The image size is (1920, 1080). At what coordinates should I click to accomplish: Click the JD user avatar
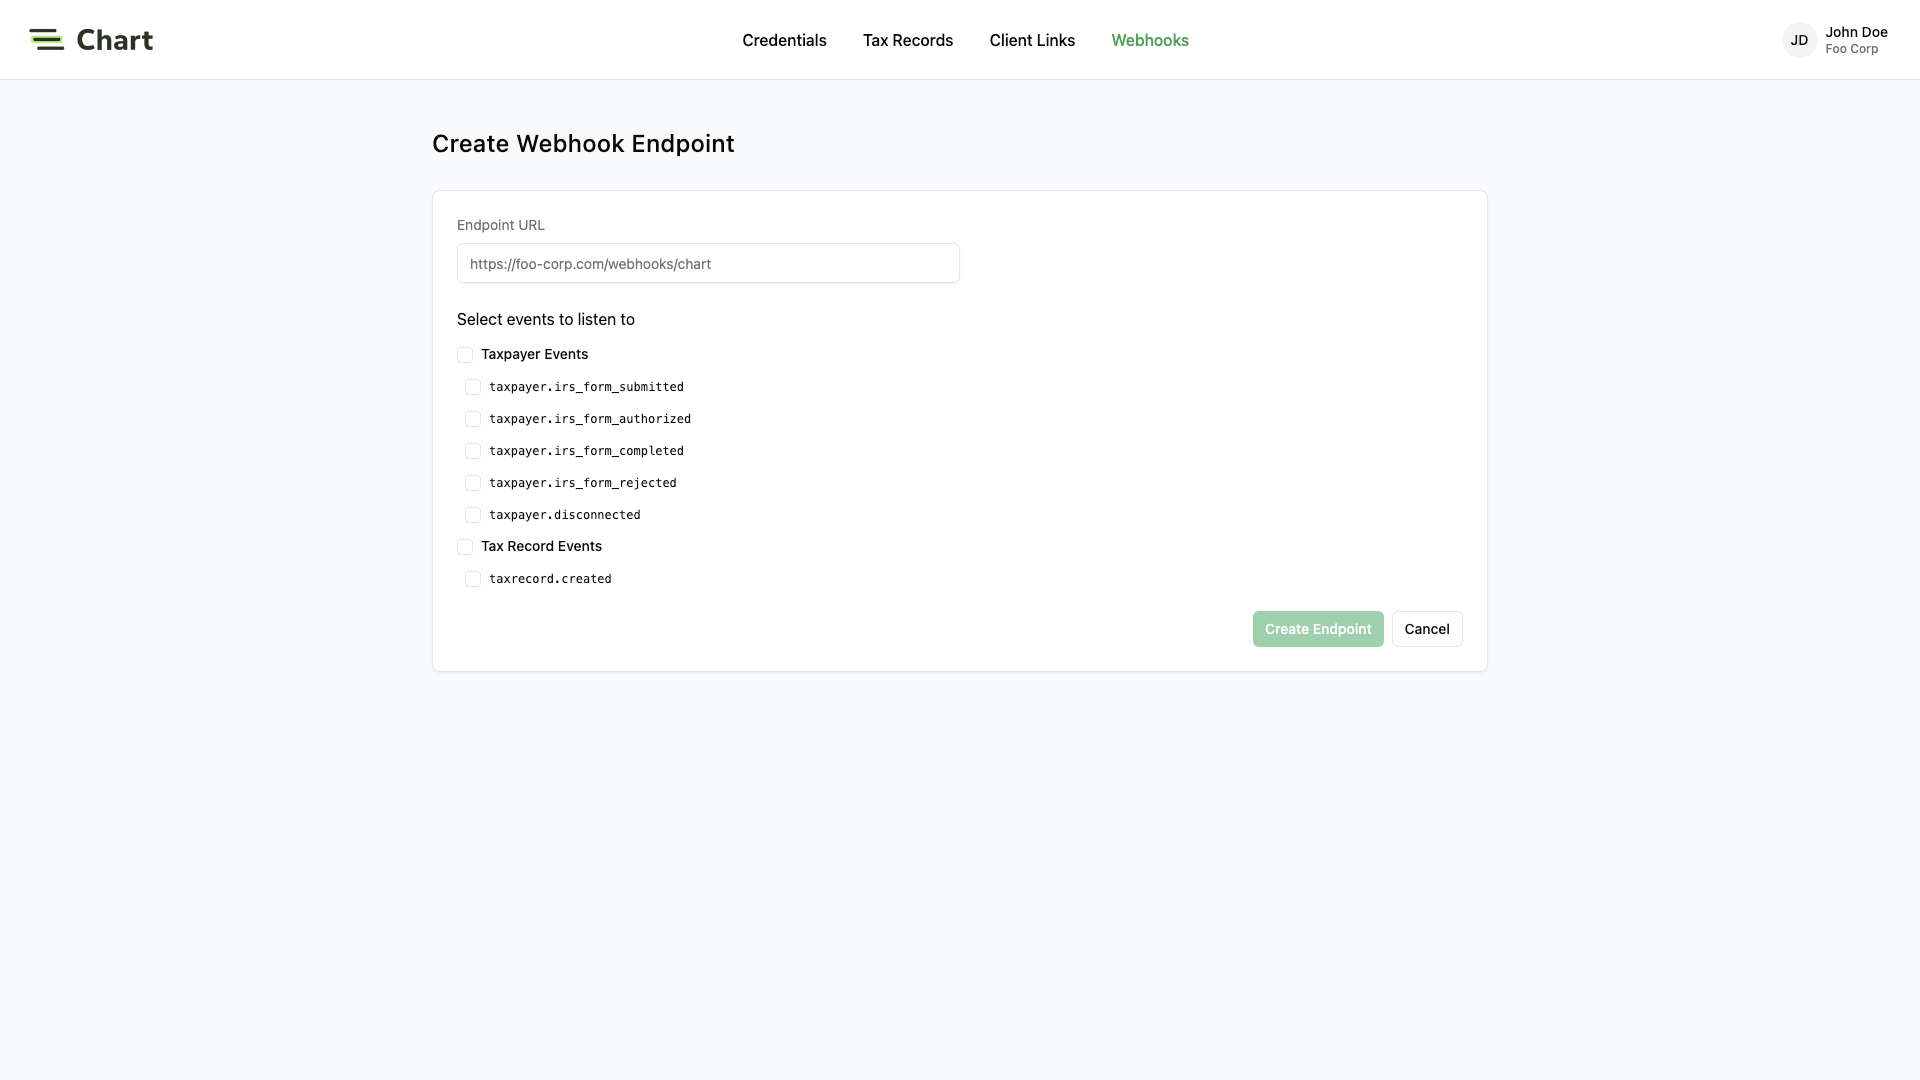(1798, 40)
